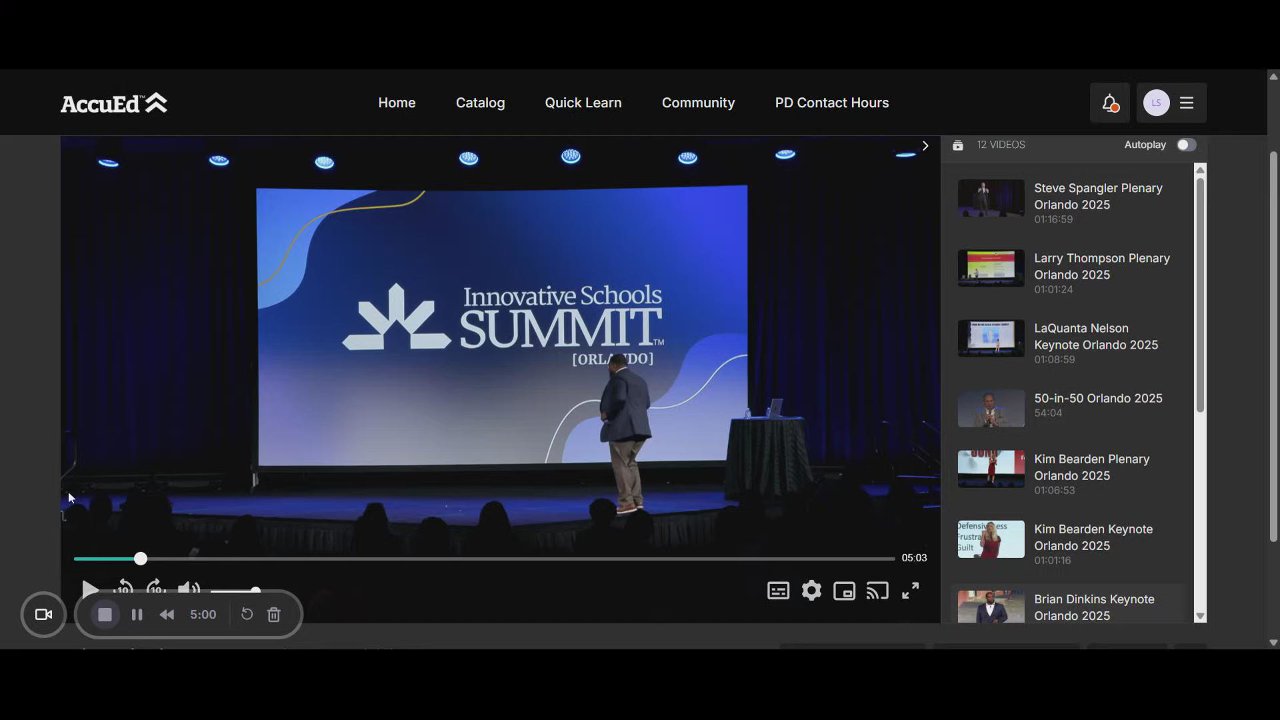Screen dimensions: 1280x720
Task: Click the 5:00 recording timer
Action: pos(203,615)
